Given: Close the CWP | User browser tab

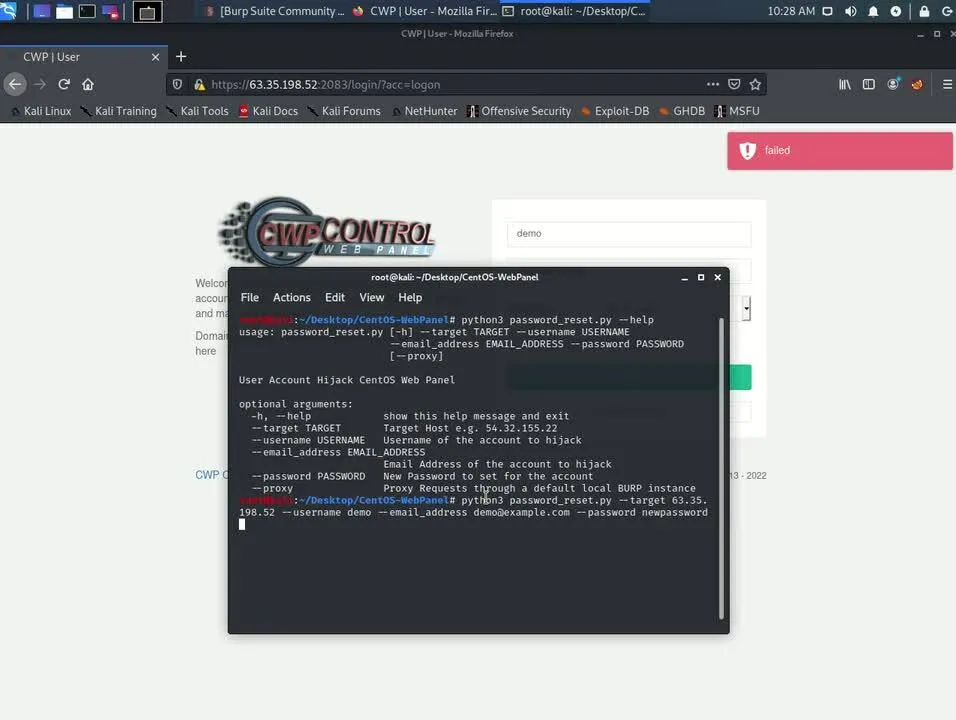Looking at the screenshot, I should point(155,57).
